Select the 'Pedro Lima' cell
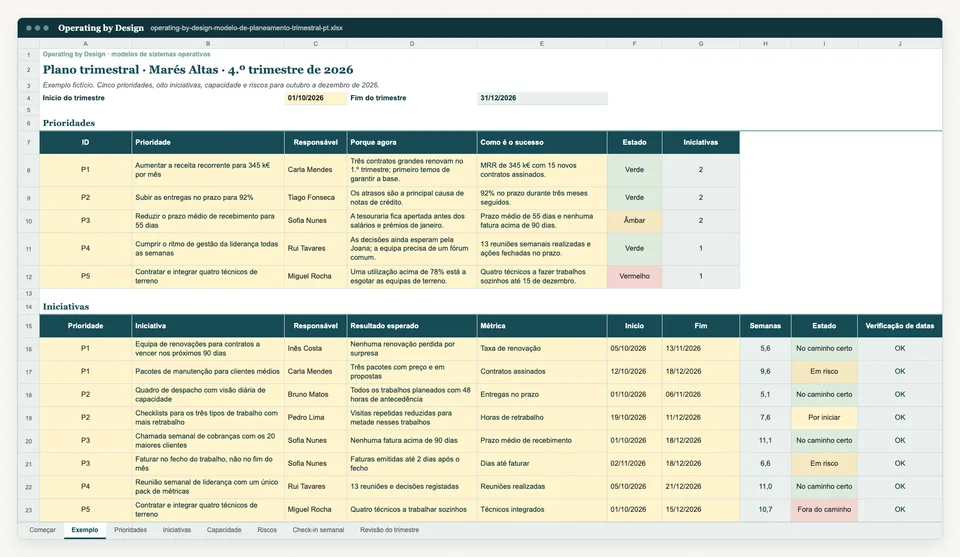This screenshot has width=960, height=557. [315, 417]
